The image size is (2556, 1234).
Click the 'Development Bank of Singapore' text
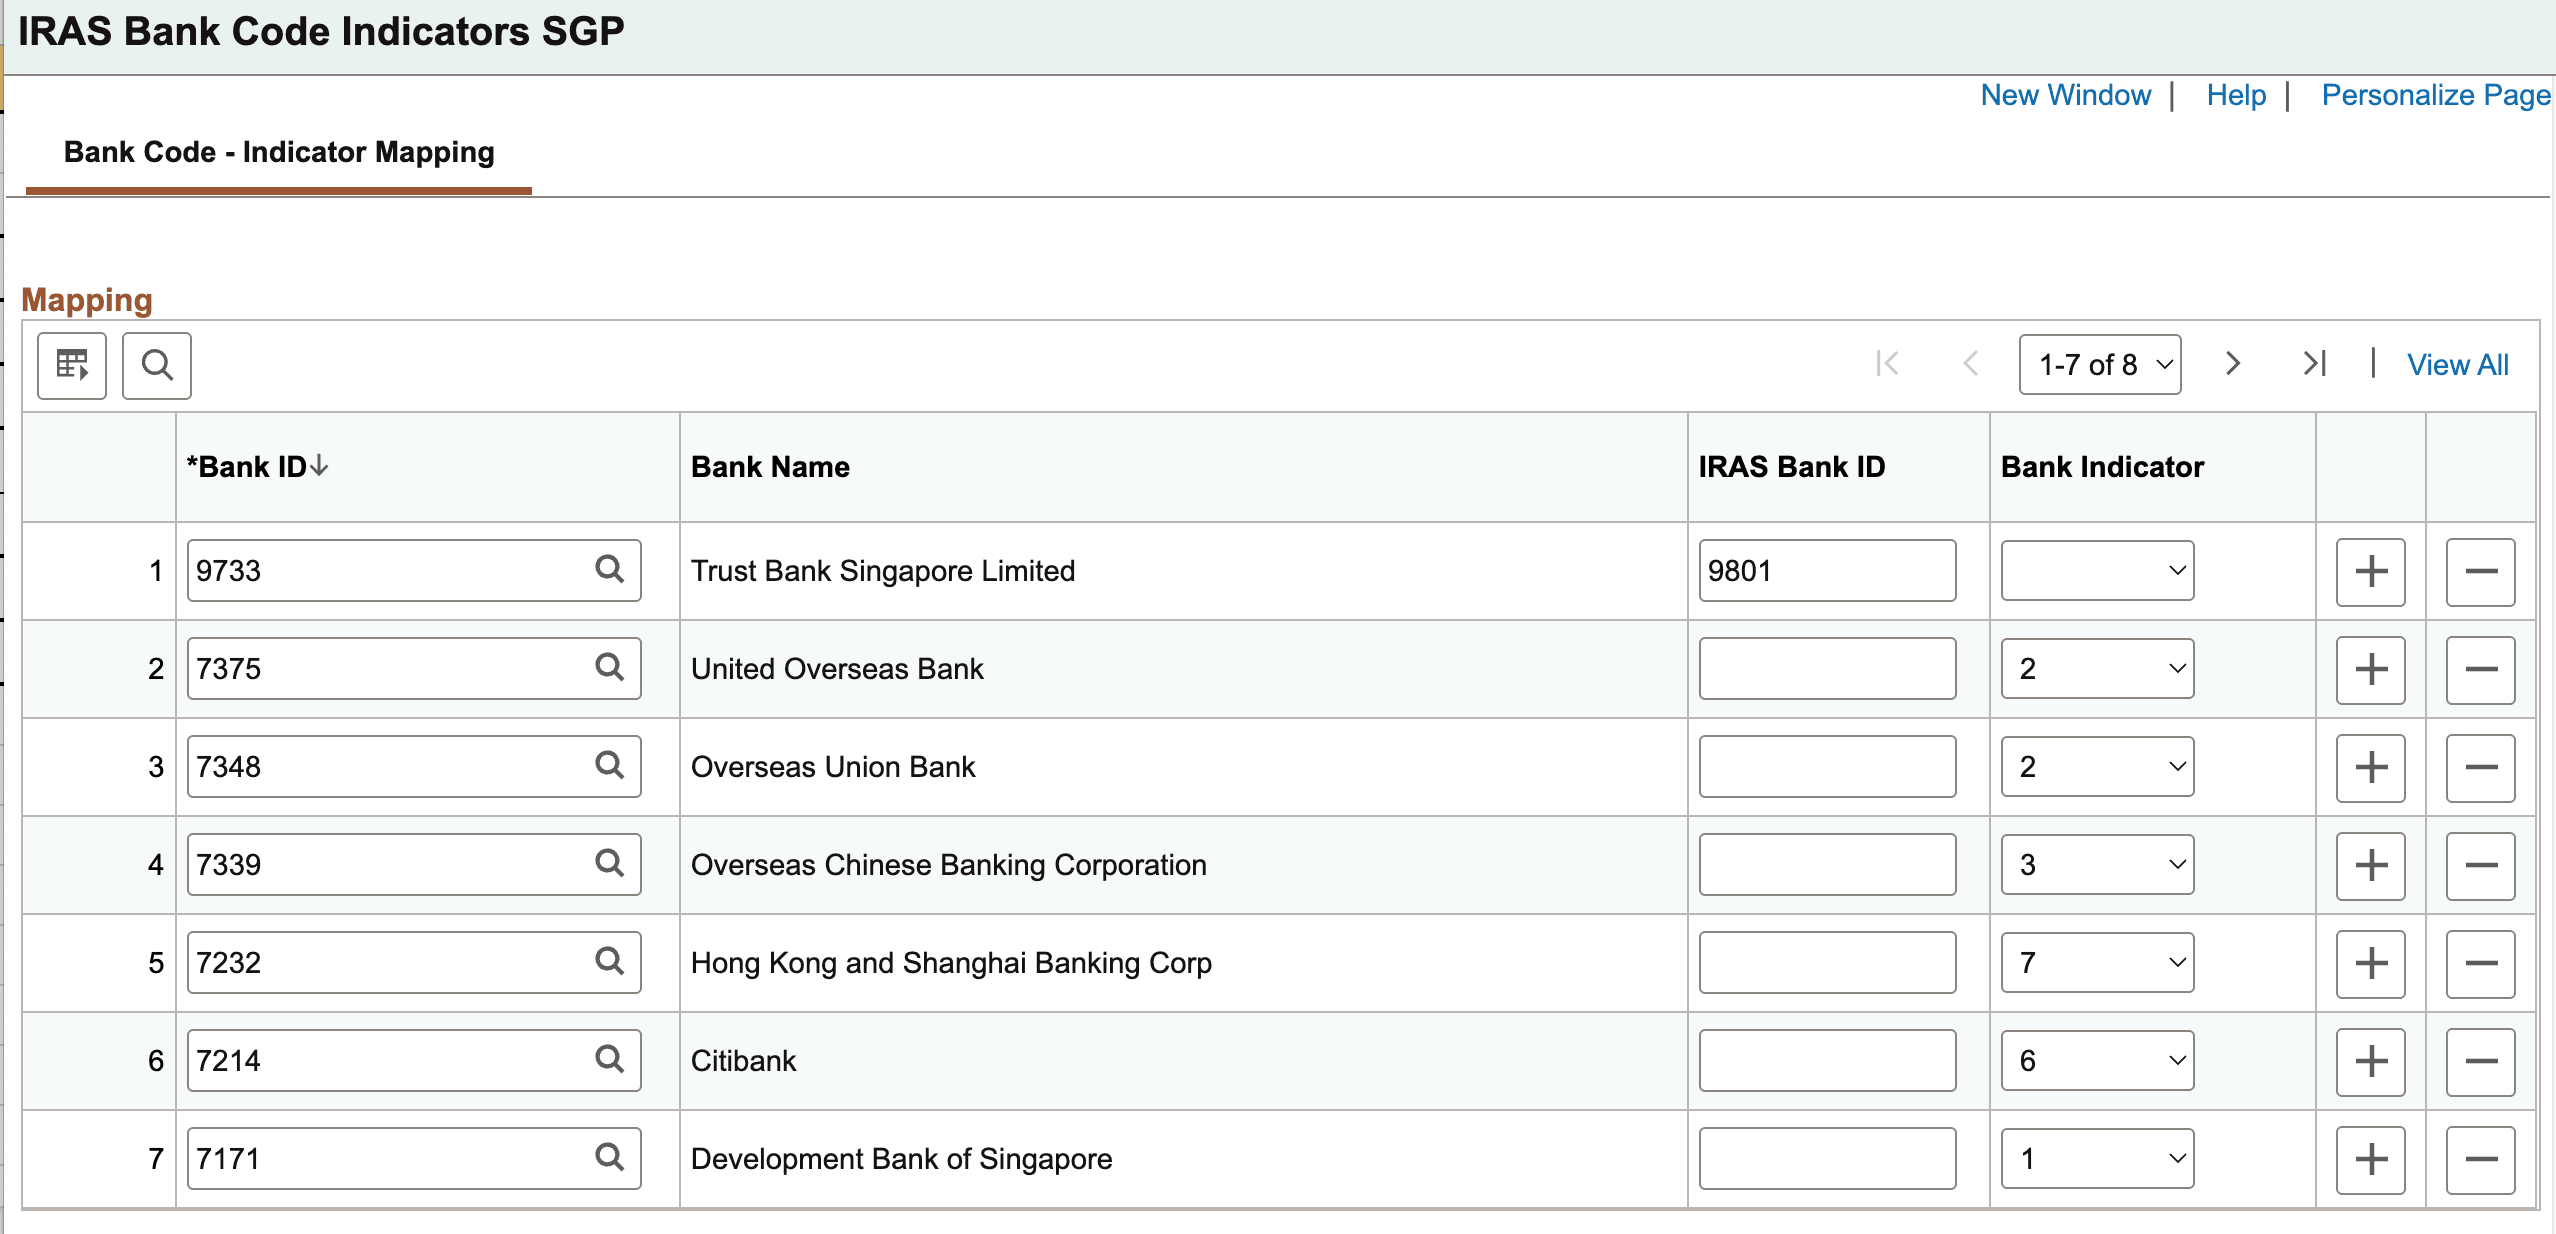pyautogui.click(x=901, y=1159)
